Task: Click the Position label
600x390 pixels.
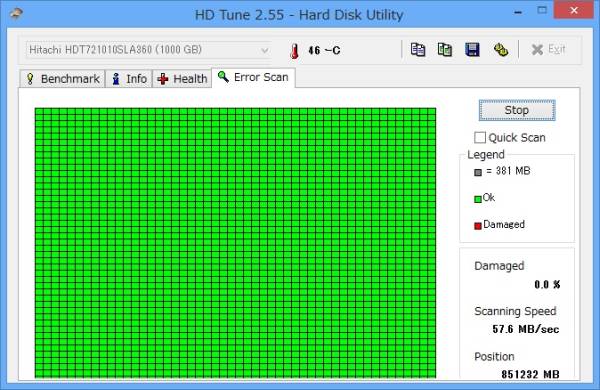Action: (x=494, y=356)
